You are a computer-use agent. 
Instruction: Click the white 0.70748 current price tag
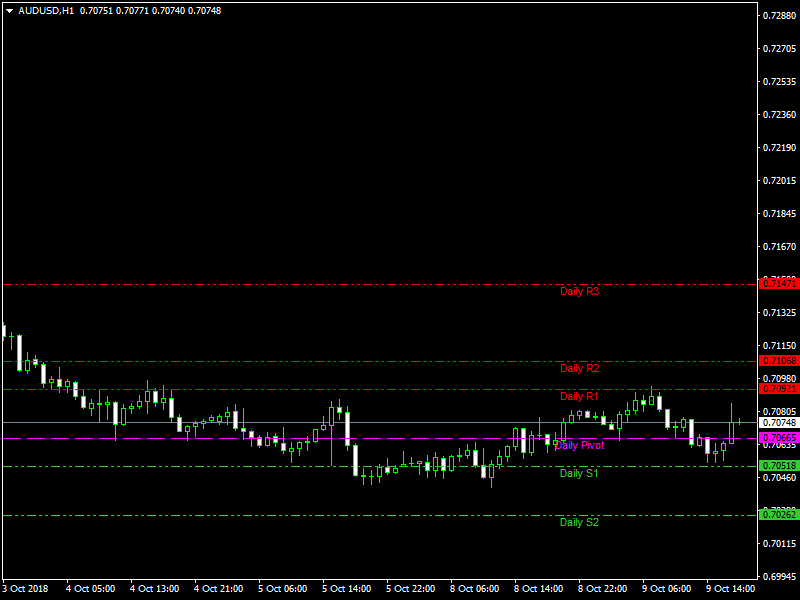(x=779, y=423)
